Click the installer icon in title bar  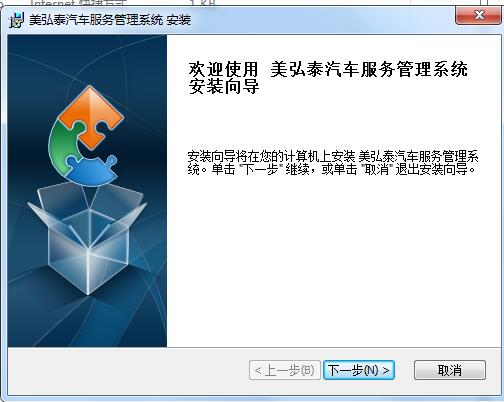point(16,20)
